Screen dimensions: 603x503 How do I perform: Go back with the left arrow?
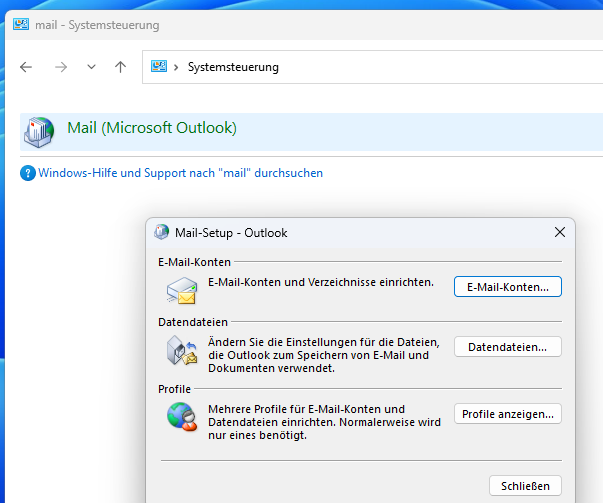(x=26, y=67)
